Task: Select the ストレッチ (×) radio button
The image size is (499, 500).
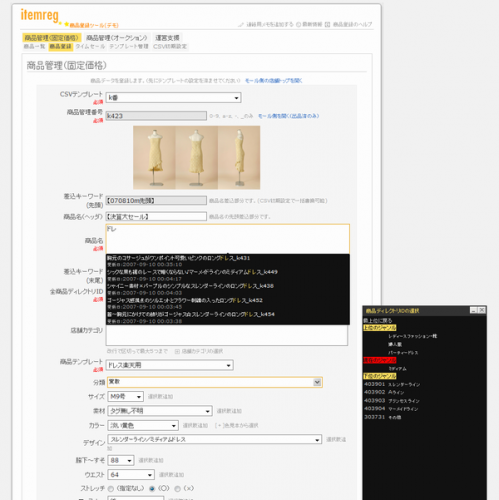Action: [178, 489]
